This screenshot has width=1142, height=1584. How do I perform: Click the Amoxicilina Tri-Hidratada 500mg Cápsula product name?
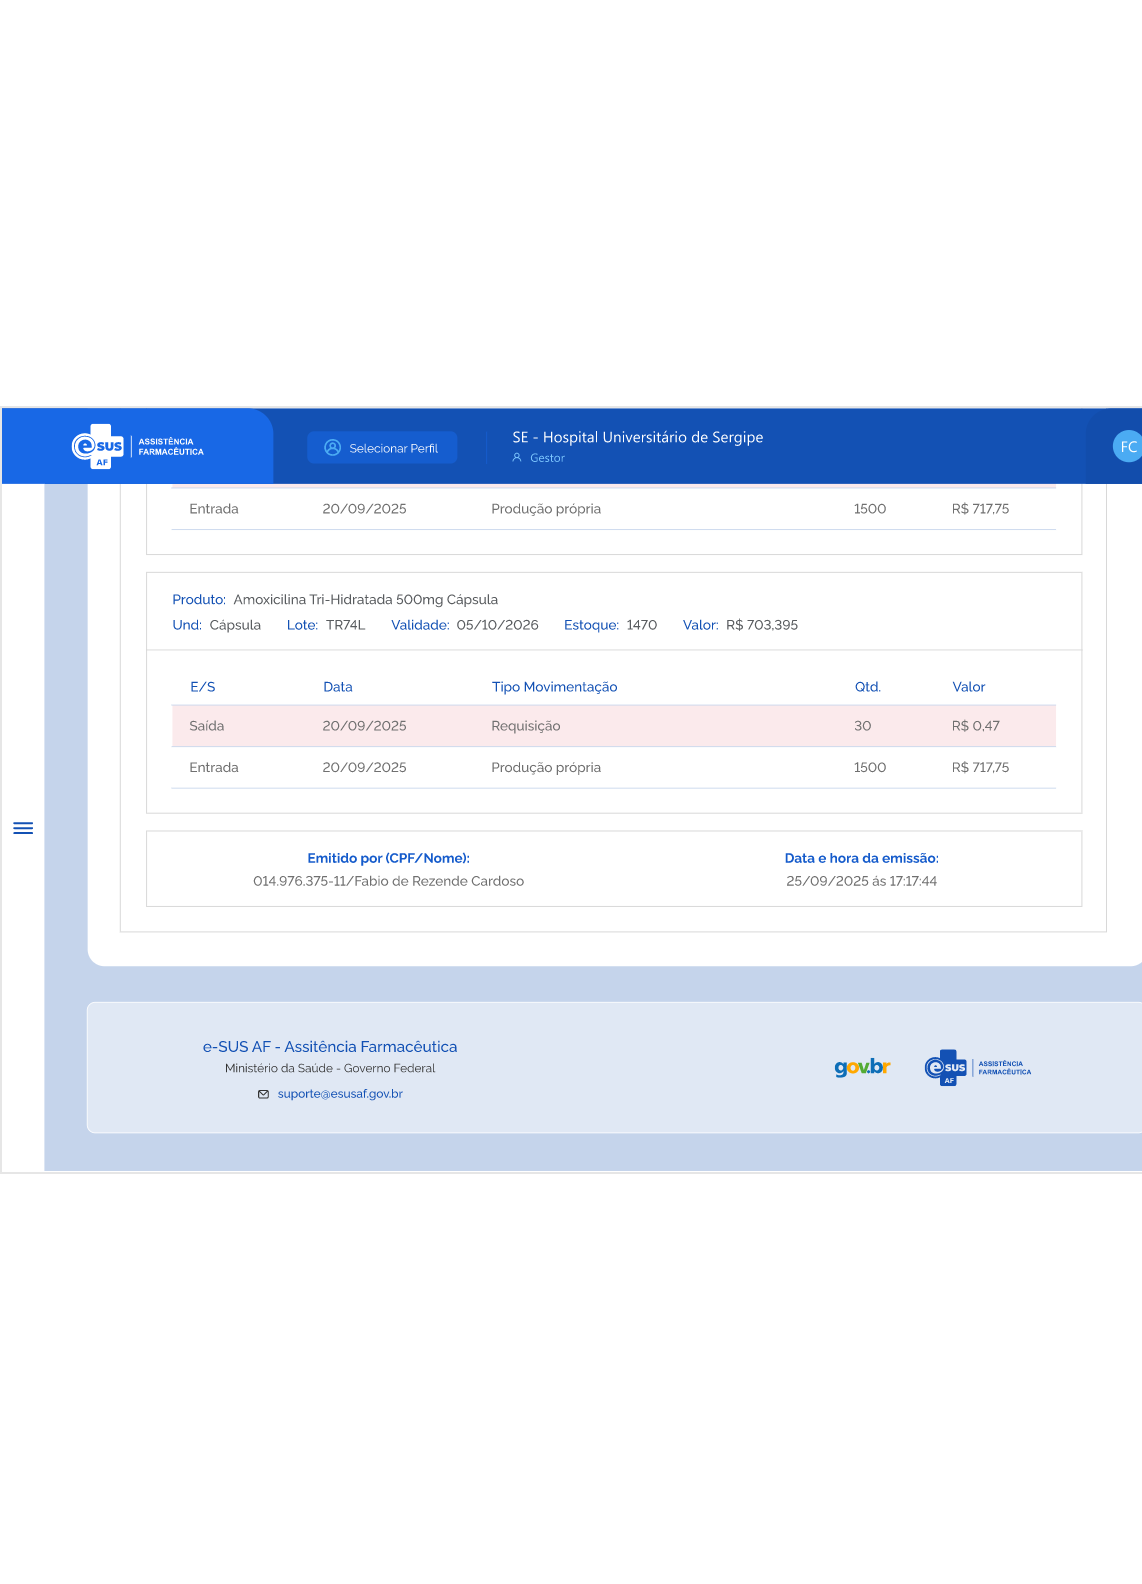pyautogui.click(x=365, y=600)
